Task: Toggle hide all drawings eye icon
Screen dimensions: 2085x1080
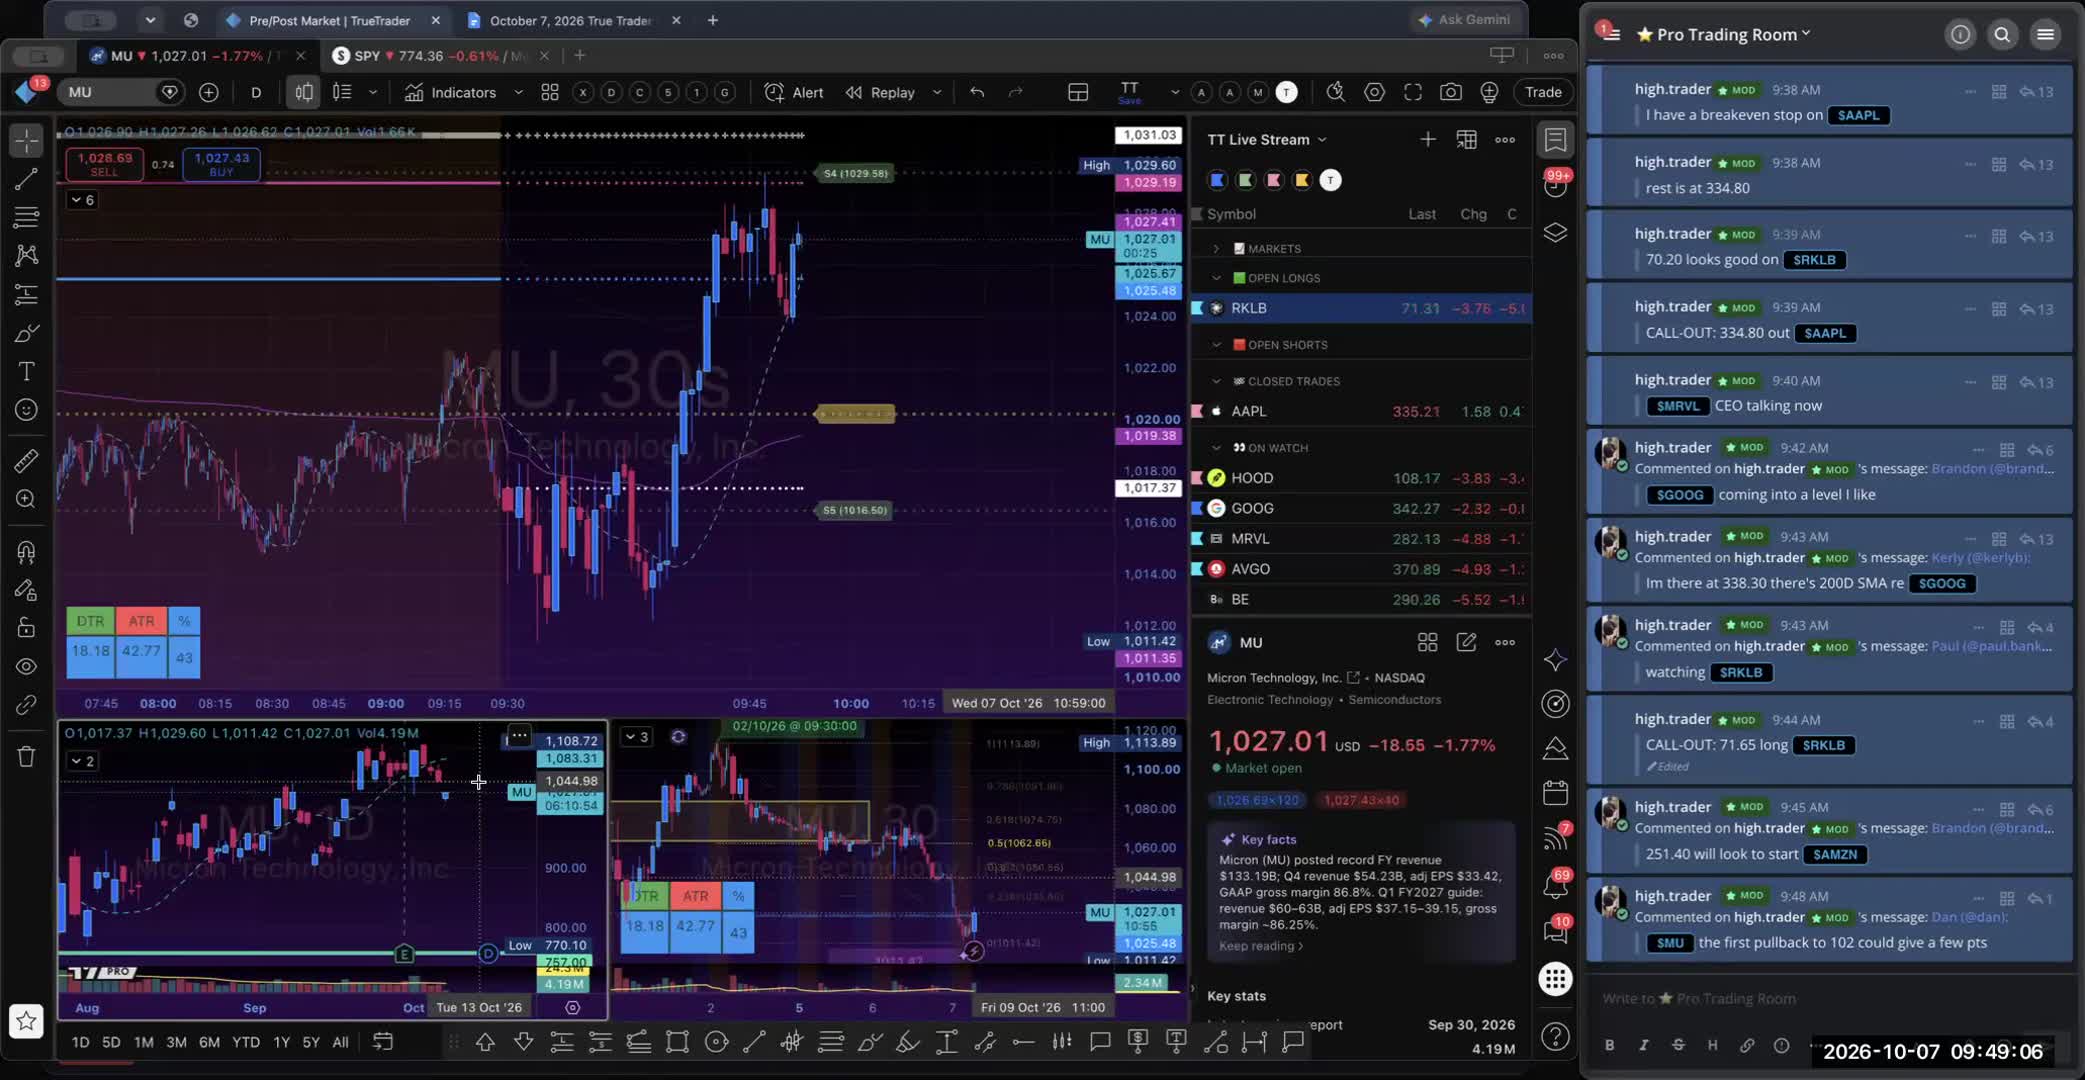Action: [26, 667]
